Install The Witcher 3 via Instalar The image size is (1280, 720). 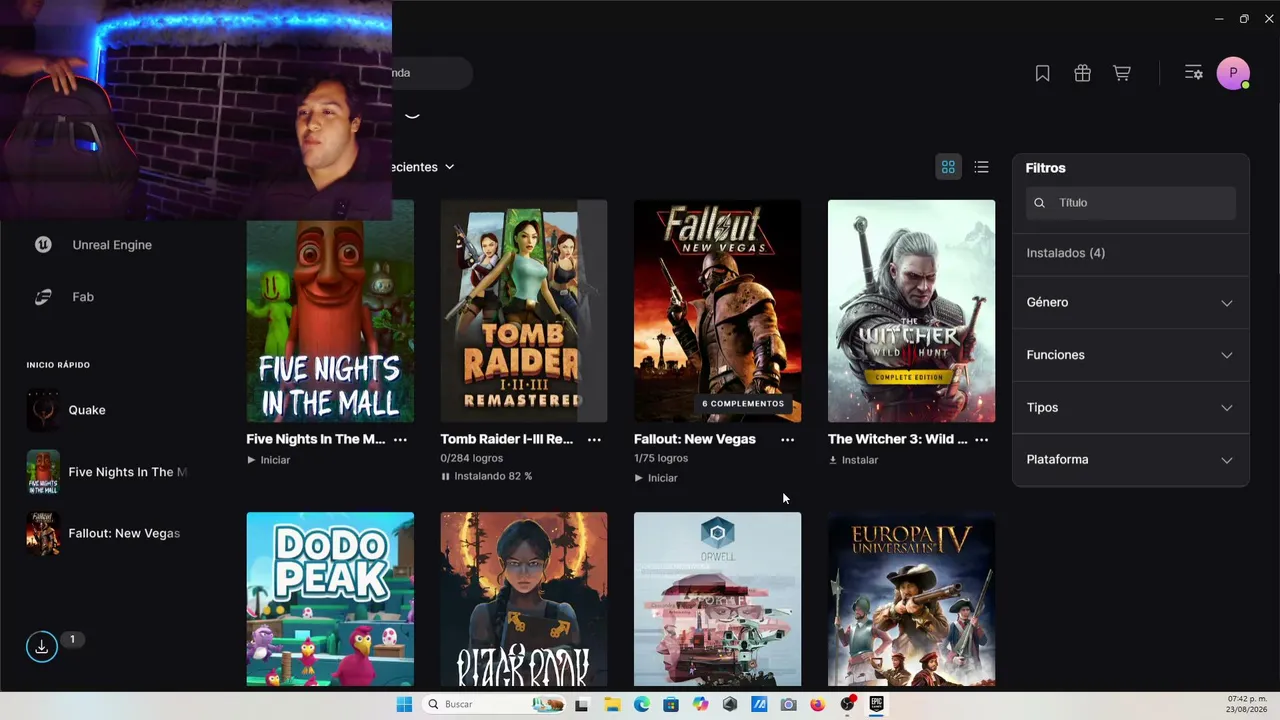pos(853,460)
